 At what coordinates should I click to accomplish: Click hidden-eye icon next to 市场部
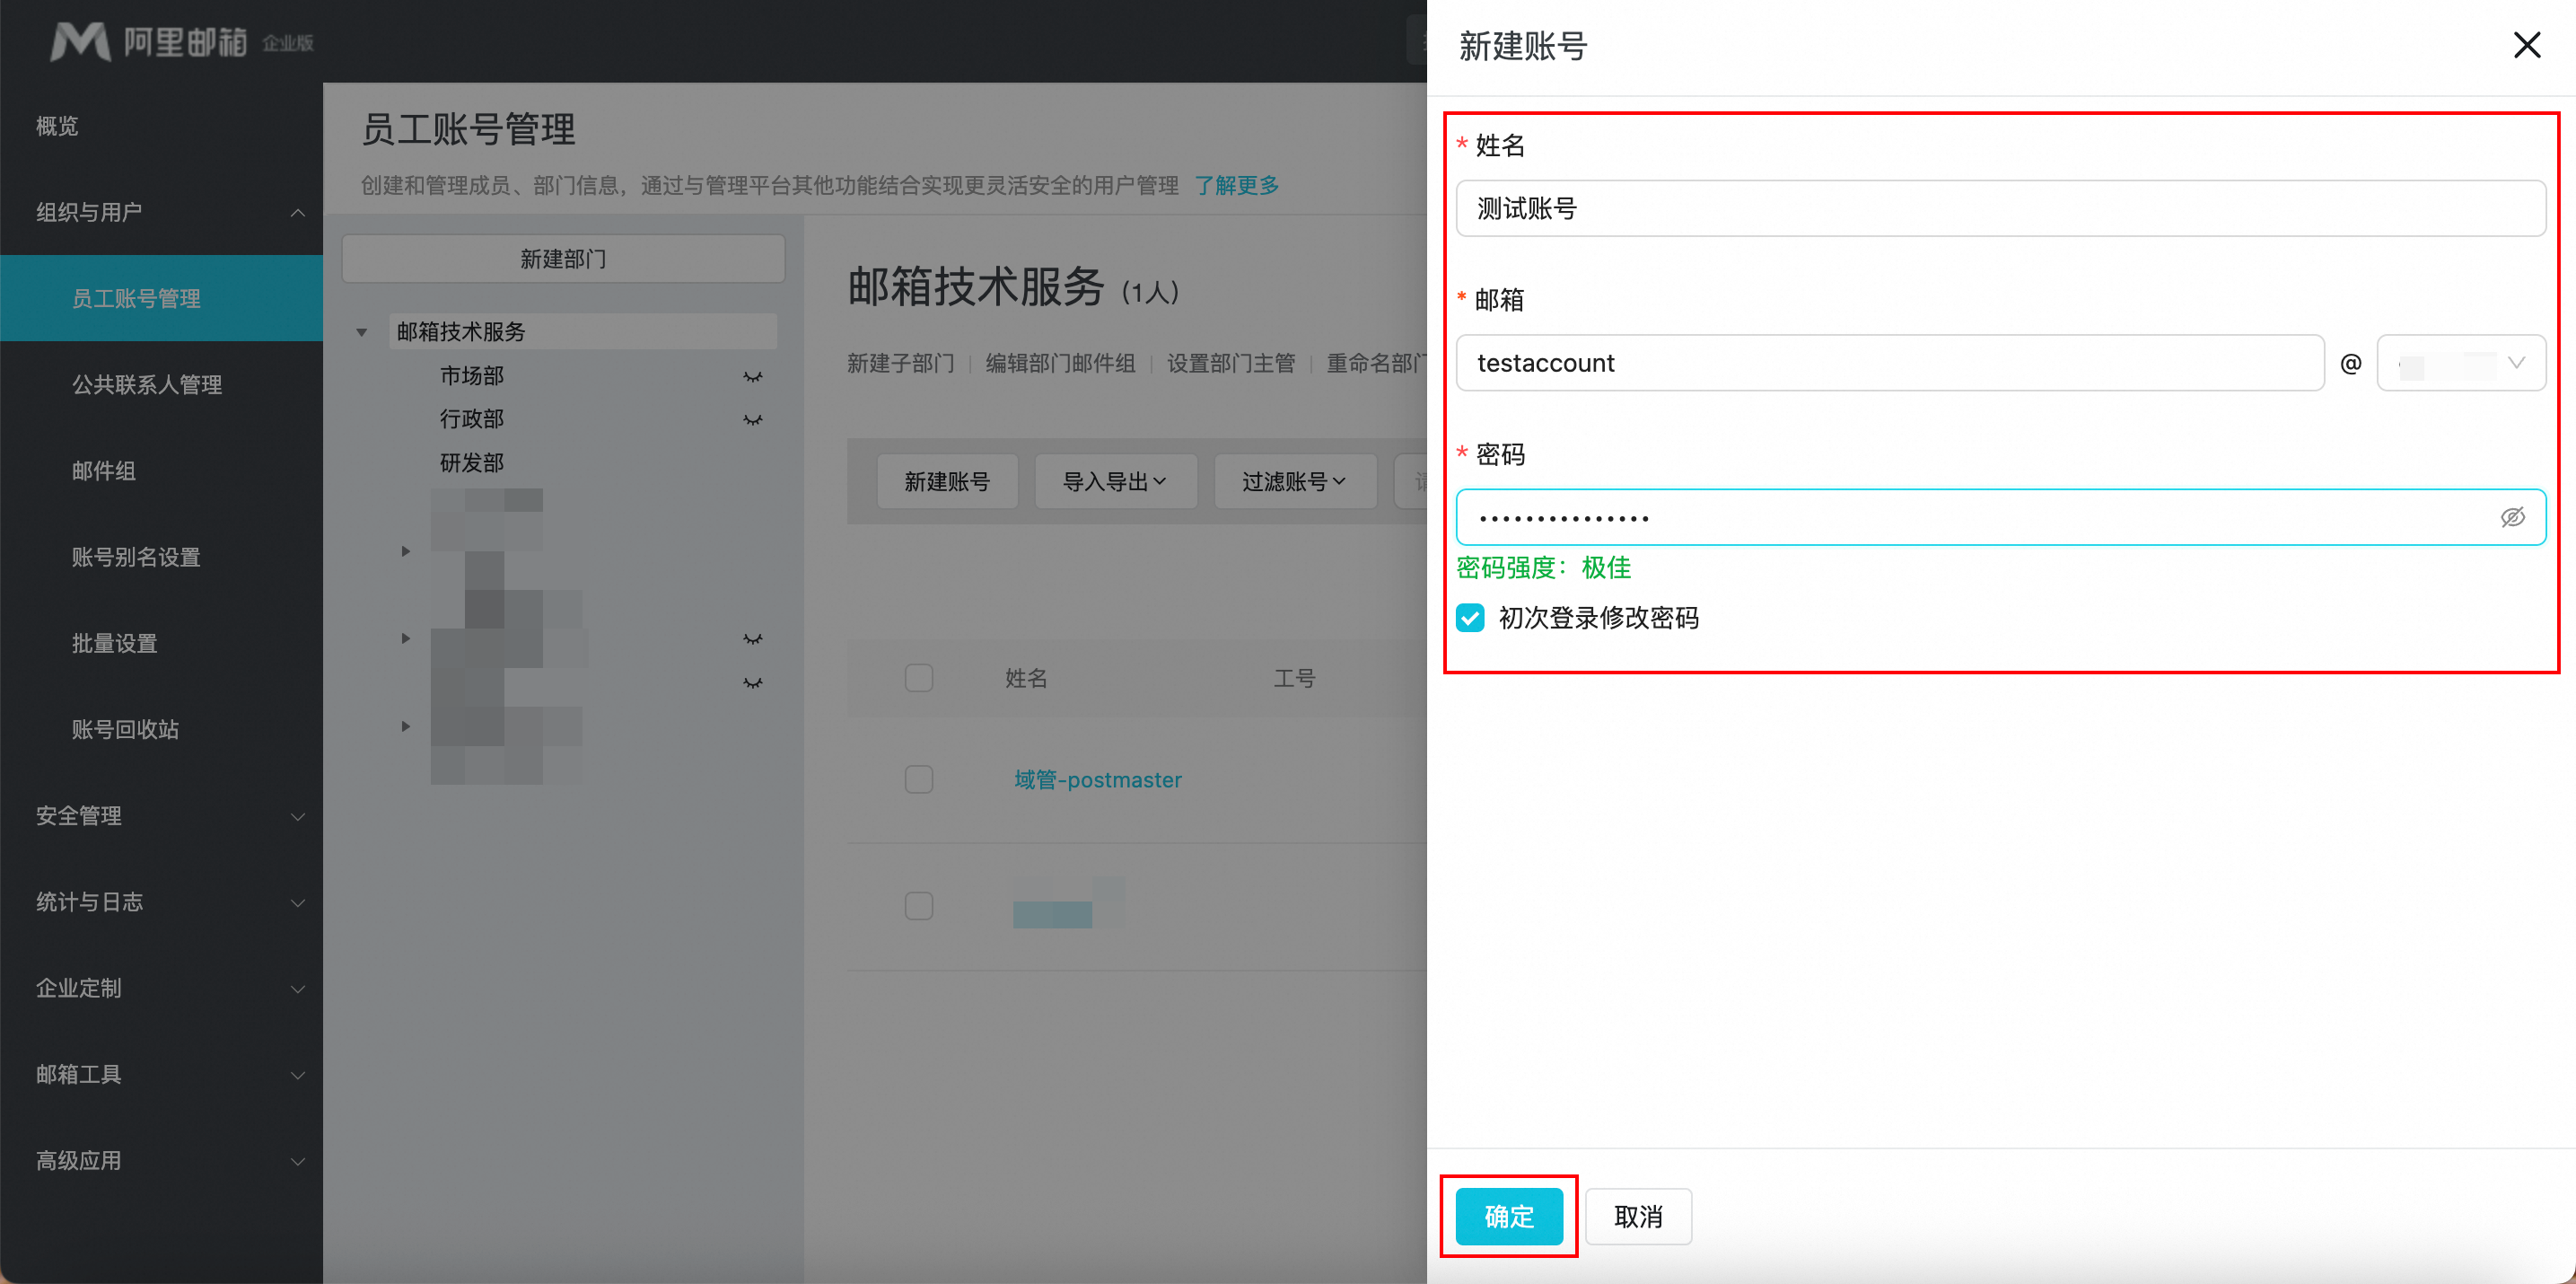pyautogui.click(x=752, y=377)
